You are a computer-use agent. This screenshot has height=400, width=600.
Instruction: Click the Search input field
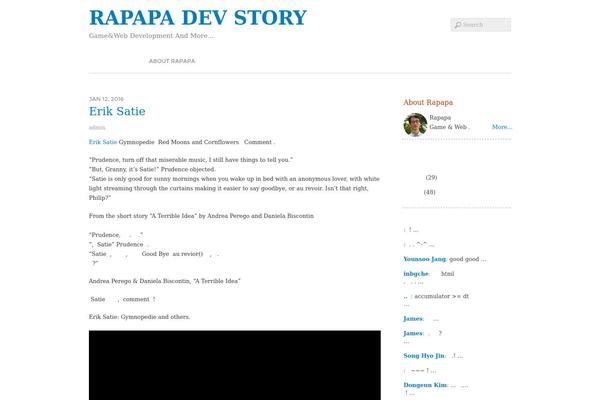tap(481, 25)
